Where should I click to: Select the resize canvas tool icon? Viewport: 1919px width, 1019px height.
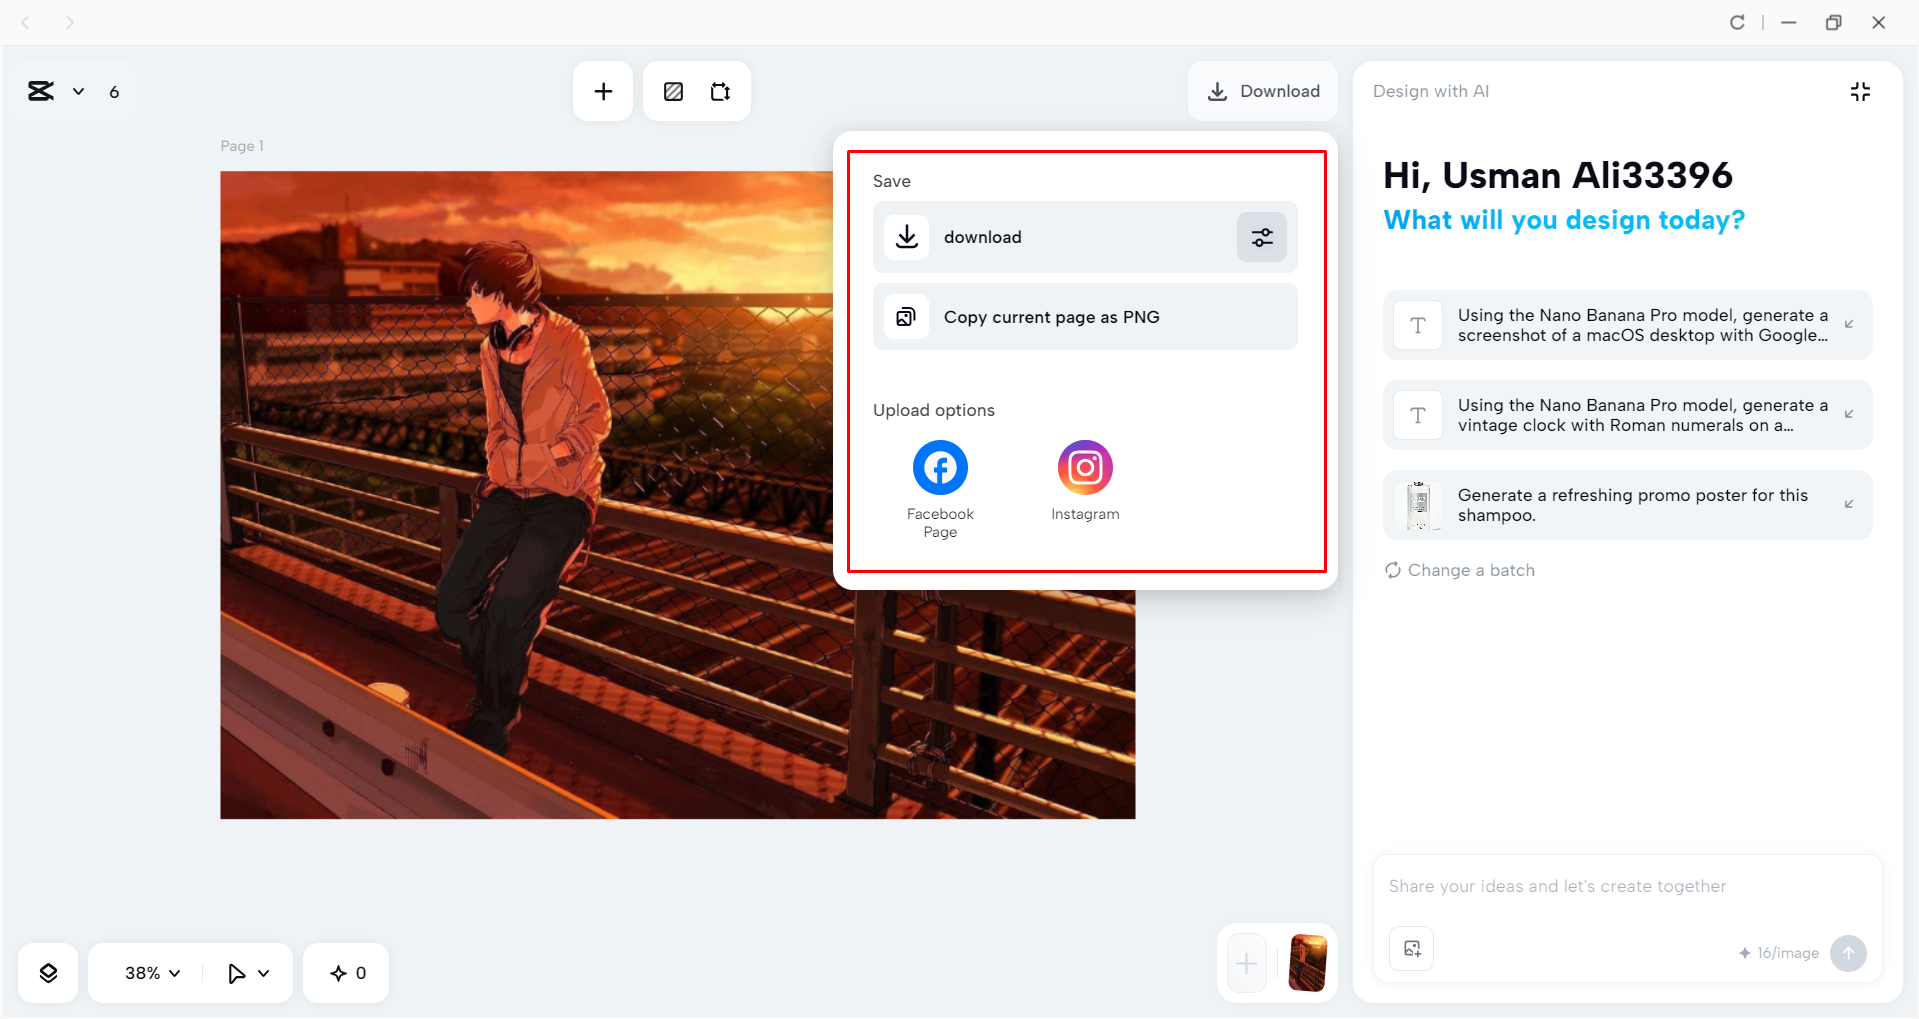[x=720, y=92]
